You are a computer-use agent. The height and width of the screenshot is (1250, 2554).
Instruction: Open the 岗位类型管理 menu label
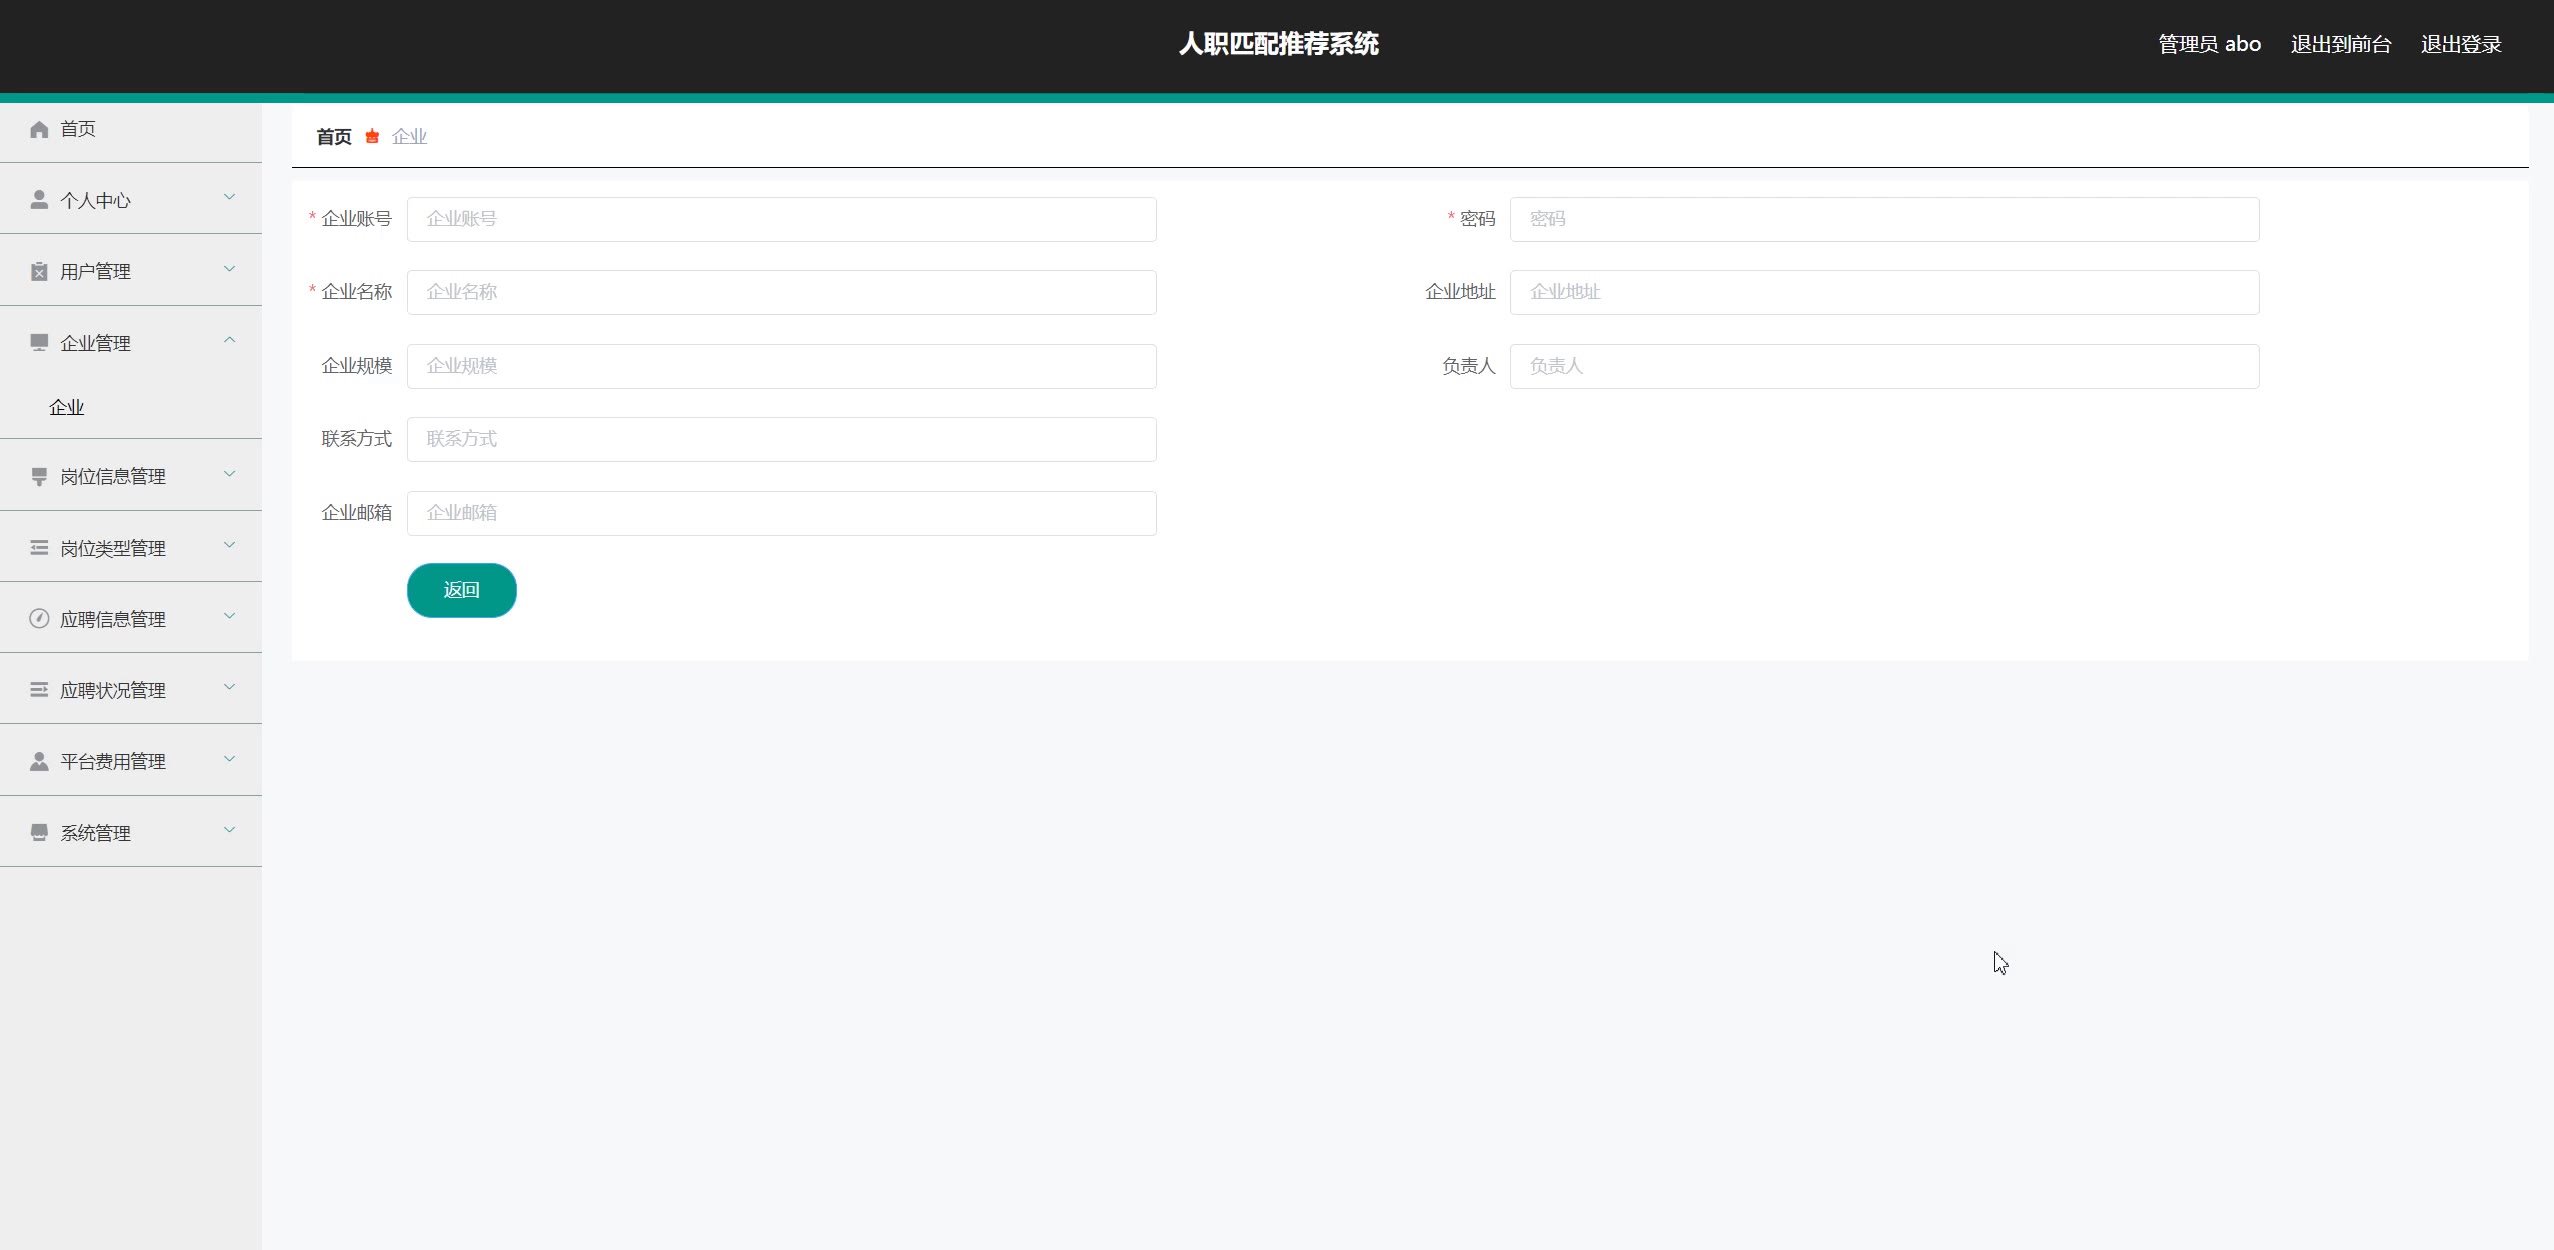[113, 548]
